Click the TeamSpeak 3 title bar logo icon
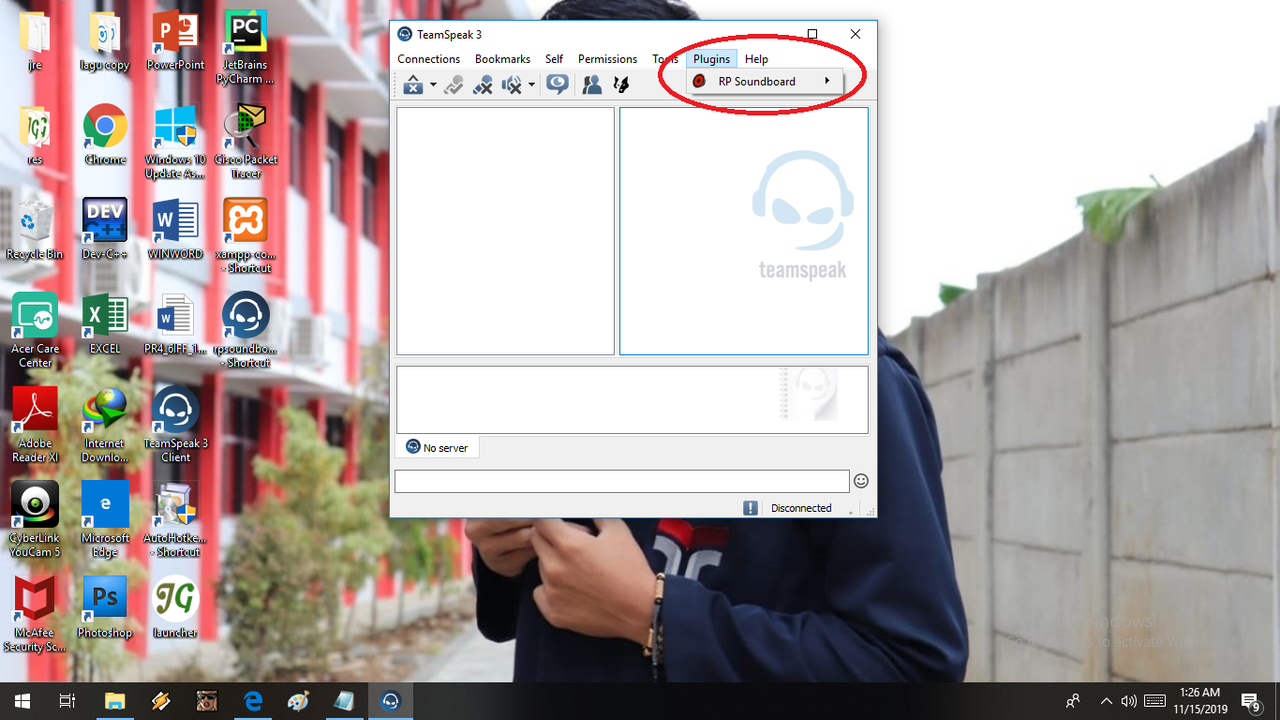Screen dimensions: 1280x720 [x=405, y=34]
